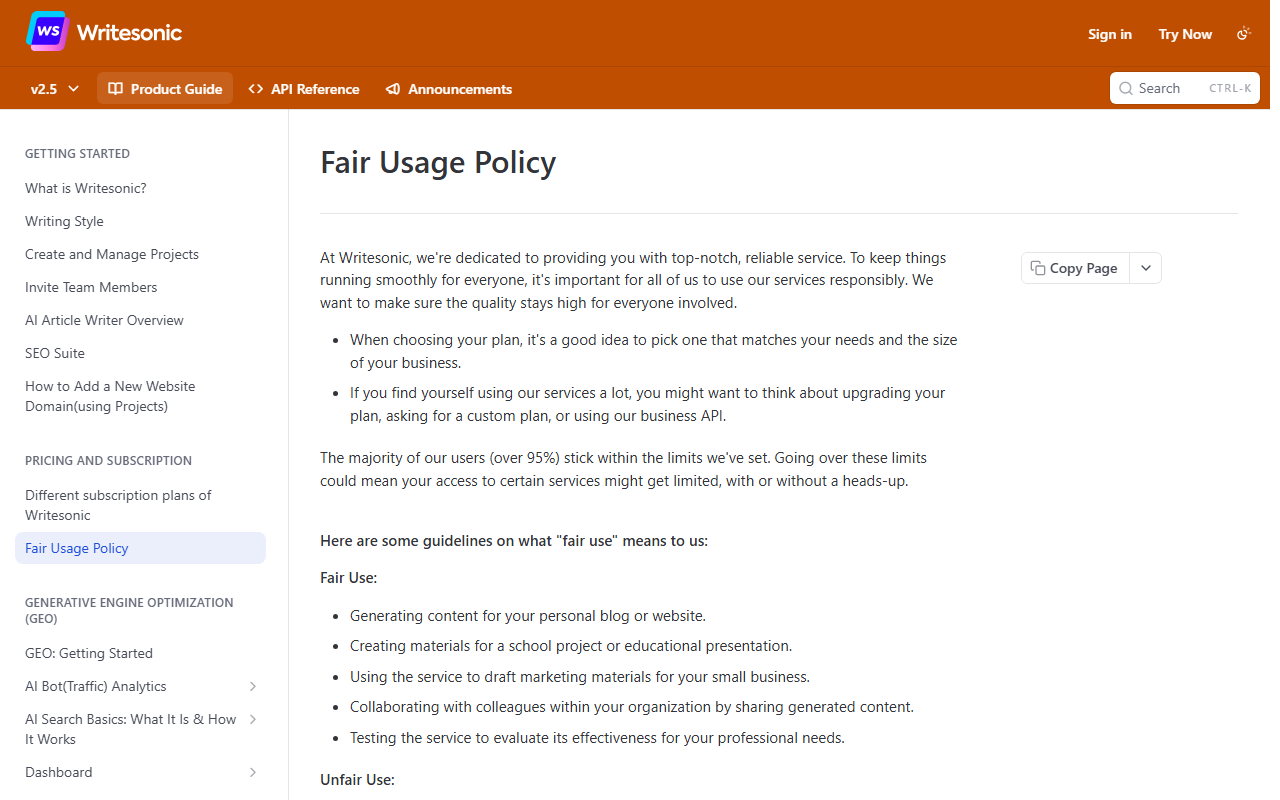Click the Writesonic wordmark text
Screen dimensions: 1280x800
[129, 32]
